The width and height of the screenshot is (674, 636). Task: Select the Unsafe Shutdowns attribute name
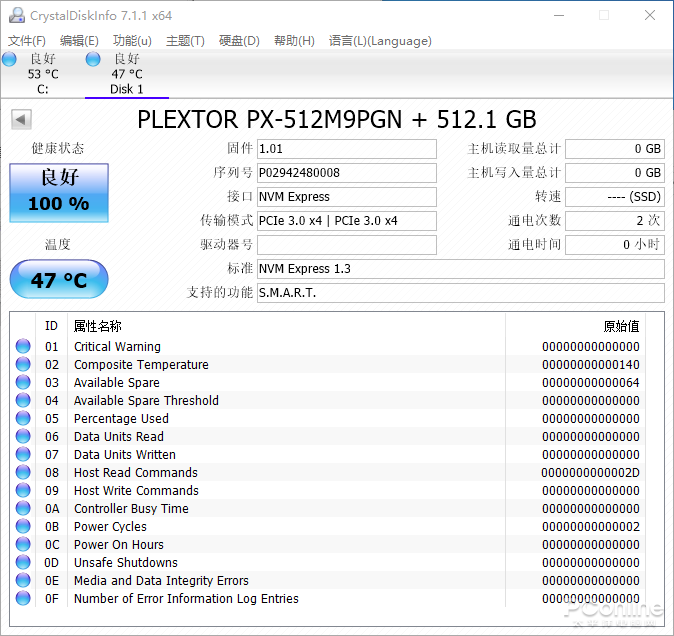[126, 563]
